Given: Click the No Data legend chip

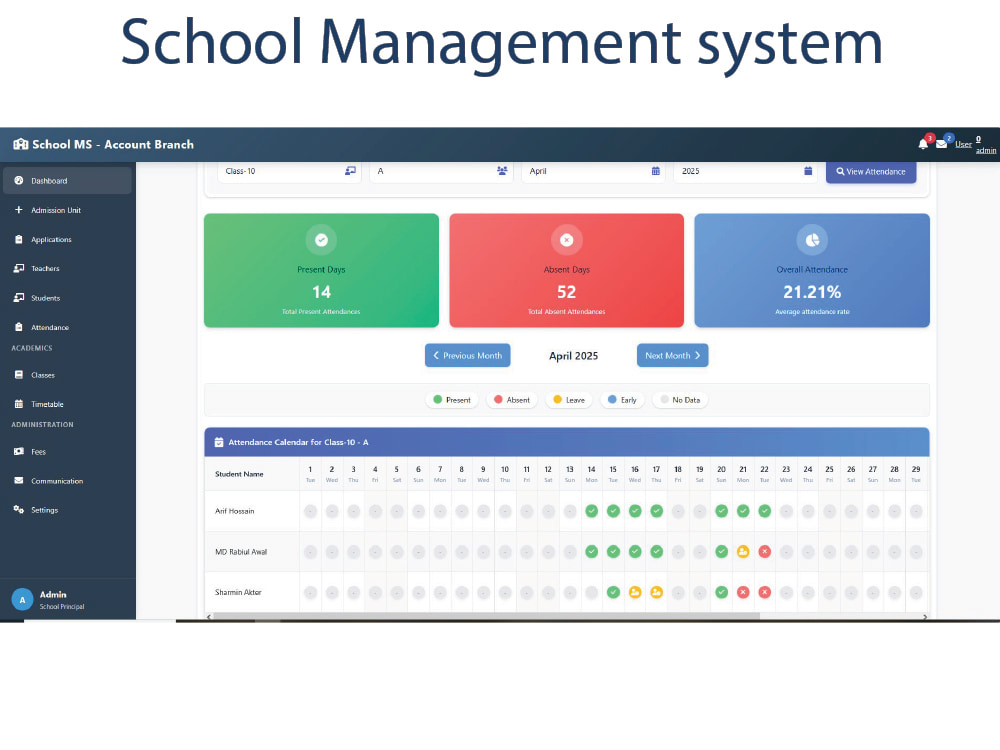Looking at the screenshot, I should click(680, 400).
